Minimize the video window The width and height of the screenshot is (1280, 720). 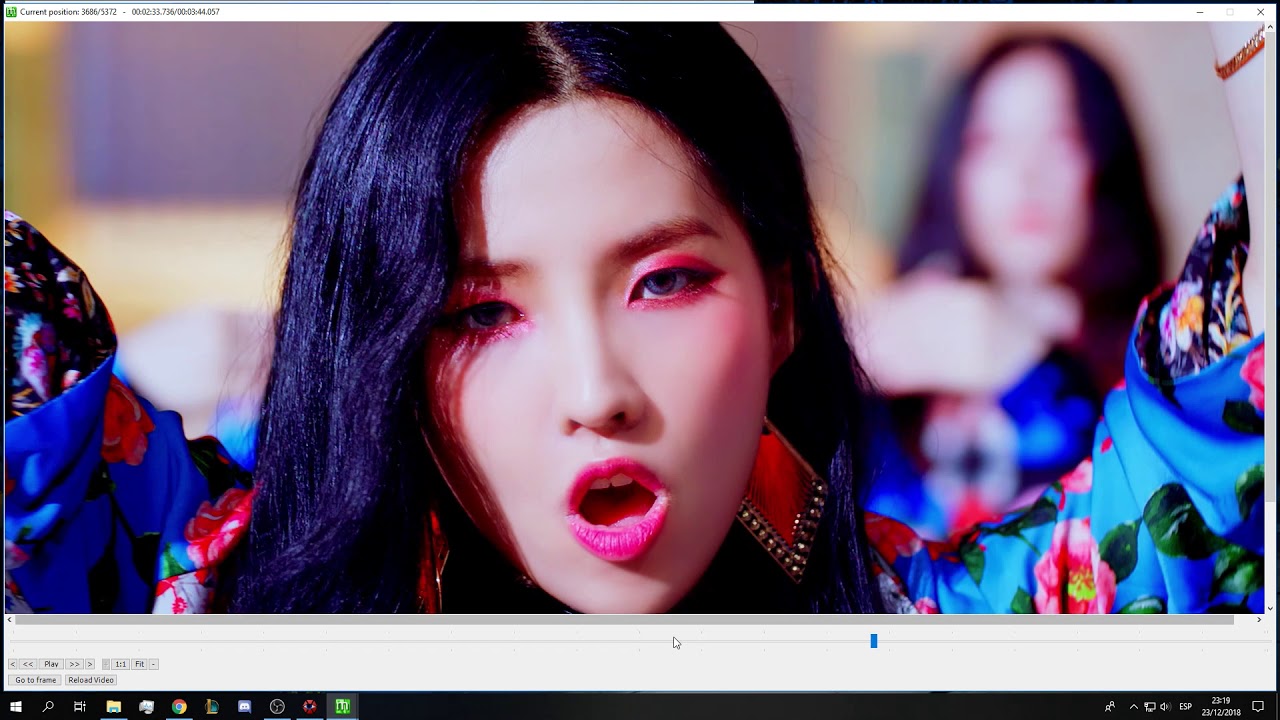pos(1200,12)
